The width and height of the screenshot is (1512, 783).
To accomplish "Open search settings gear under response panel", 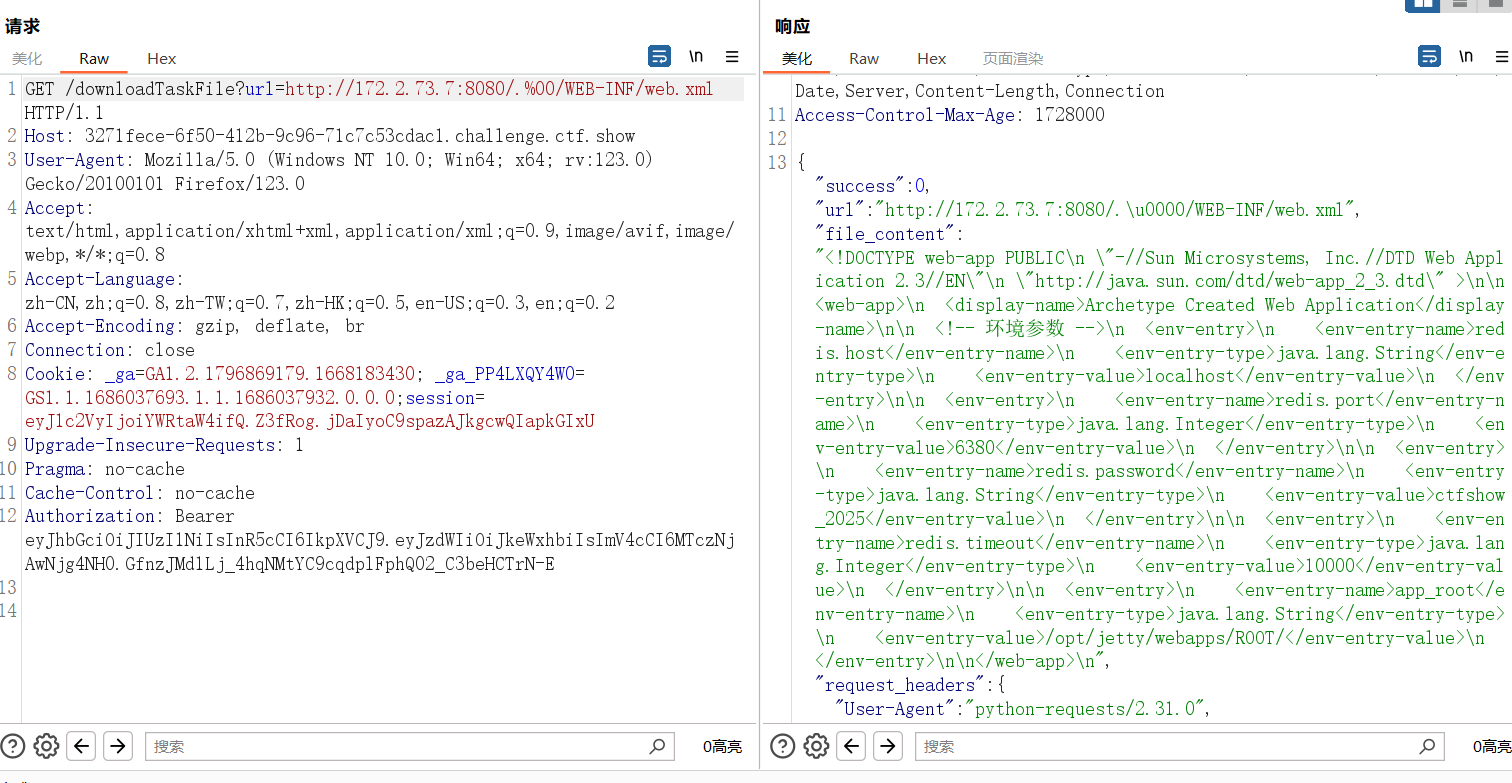I will 817,746.
